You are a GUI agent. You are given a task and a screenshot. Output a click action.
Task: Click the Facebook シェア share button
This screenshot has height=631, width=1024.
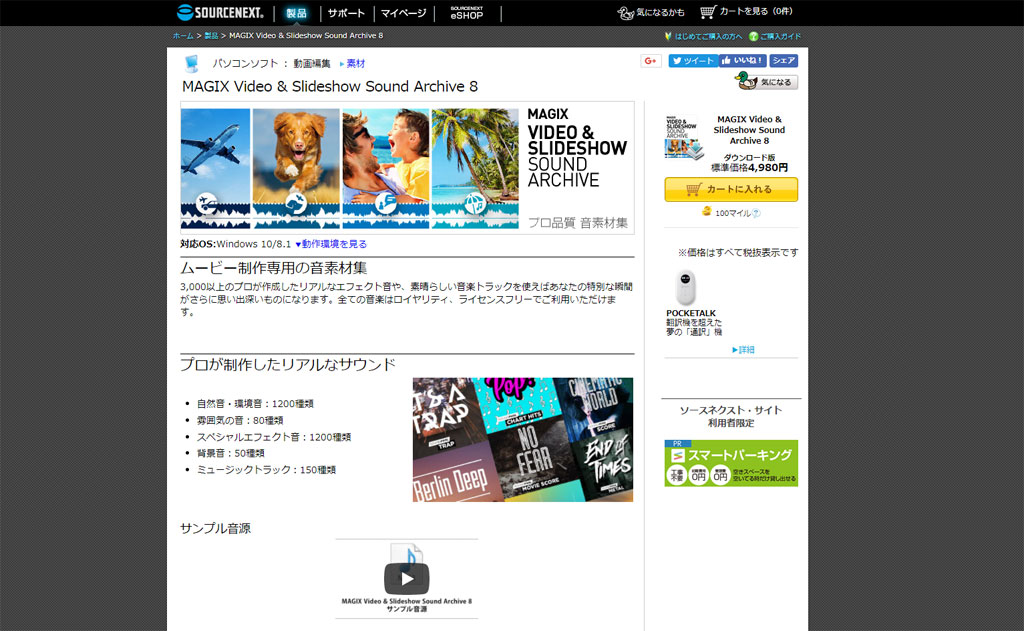click(783, 61)
